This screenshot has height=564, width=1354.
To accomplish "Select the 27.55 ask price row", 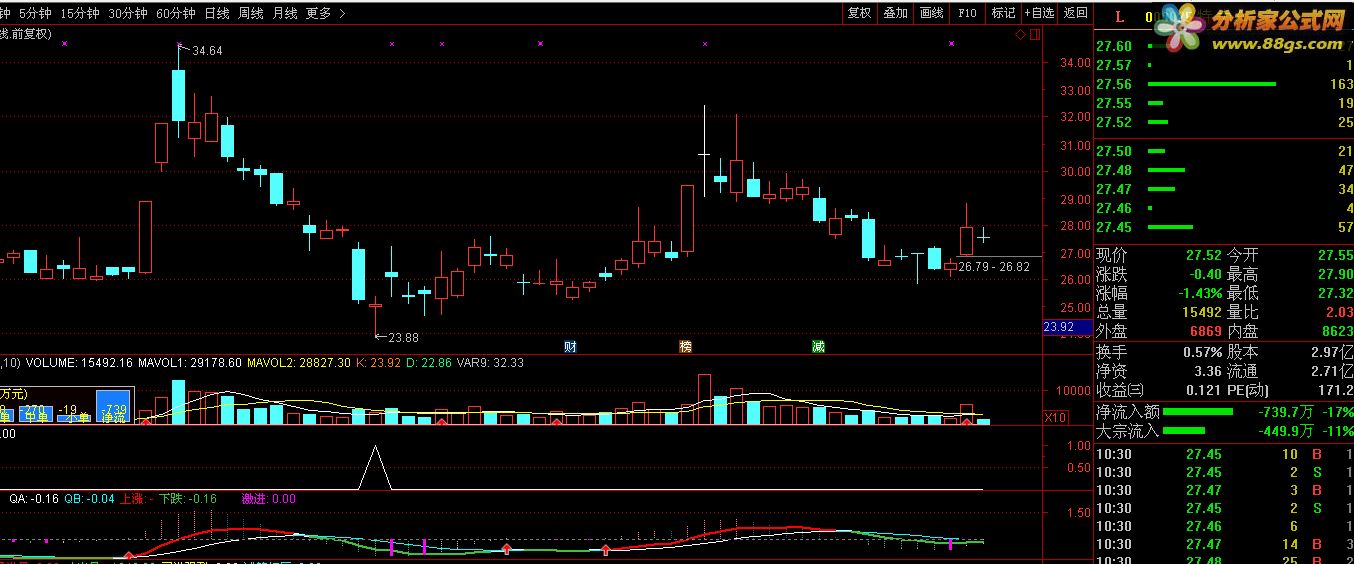I will point(1224,103).
